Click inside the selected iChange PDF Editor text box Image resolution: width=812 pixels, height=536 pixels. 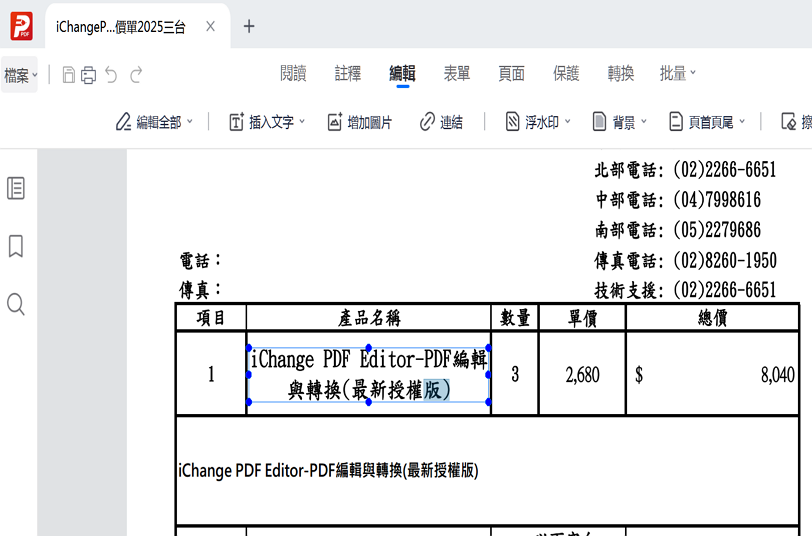click(369, 375)
